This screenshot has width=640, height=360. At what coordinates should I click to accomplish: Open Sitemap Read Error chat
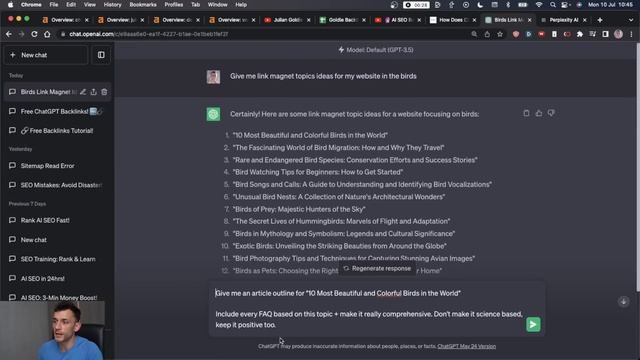[x=57, y=166]
